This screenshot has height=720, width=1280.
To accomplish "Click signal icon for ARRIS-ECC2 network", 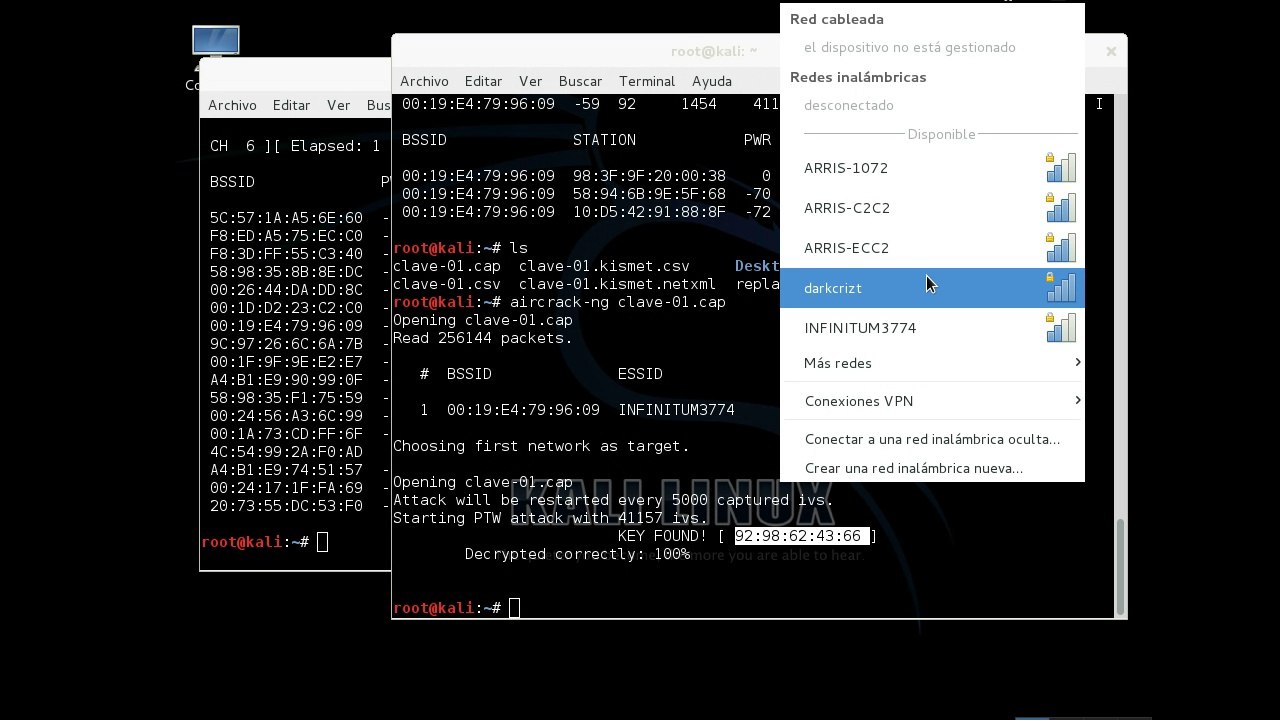I will click(1061, 248).
